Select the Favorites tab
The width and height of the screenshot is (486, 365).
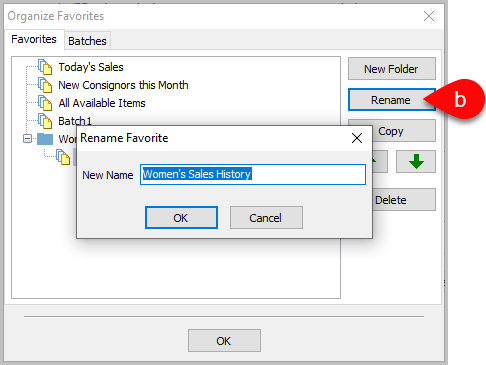pyautogui.click(x=34, y=39)
